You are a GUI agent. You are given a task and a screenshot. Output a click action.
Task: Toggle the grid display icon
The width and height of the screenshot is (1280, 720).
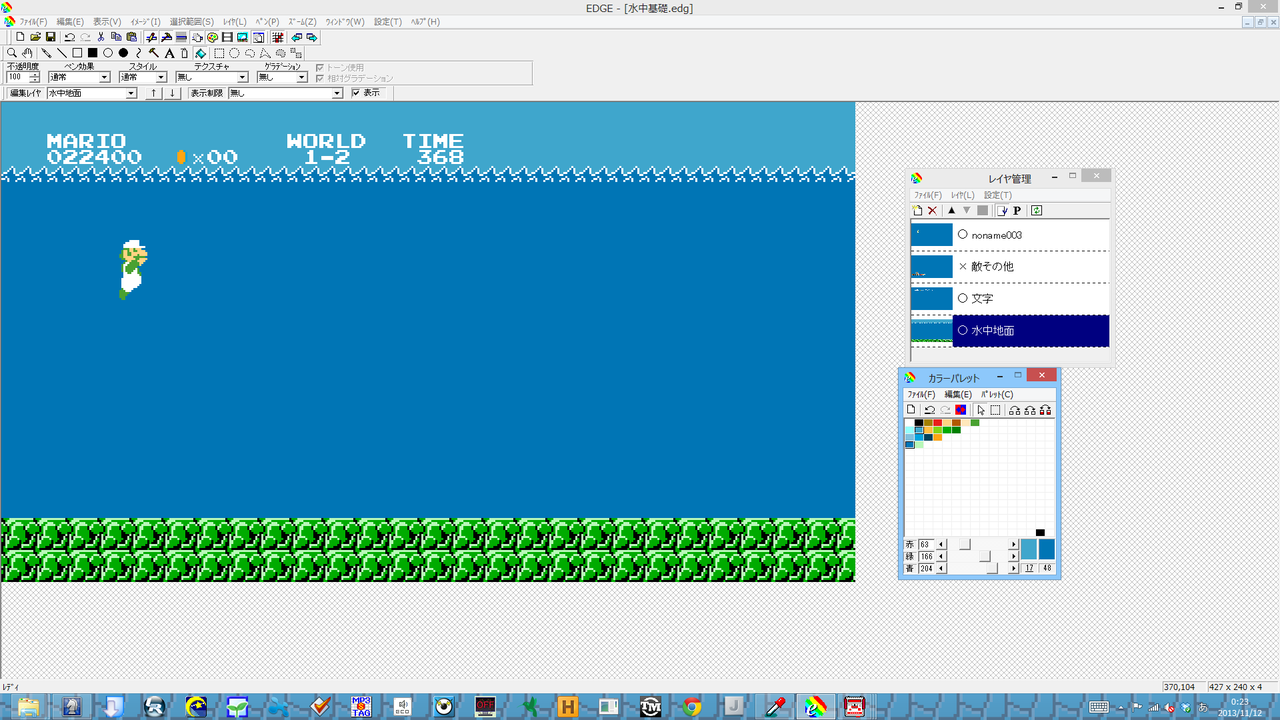(277, 37)
